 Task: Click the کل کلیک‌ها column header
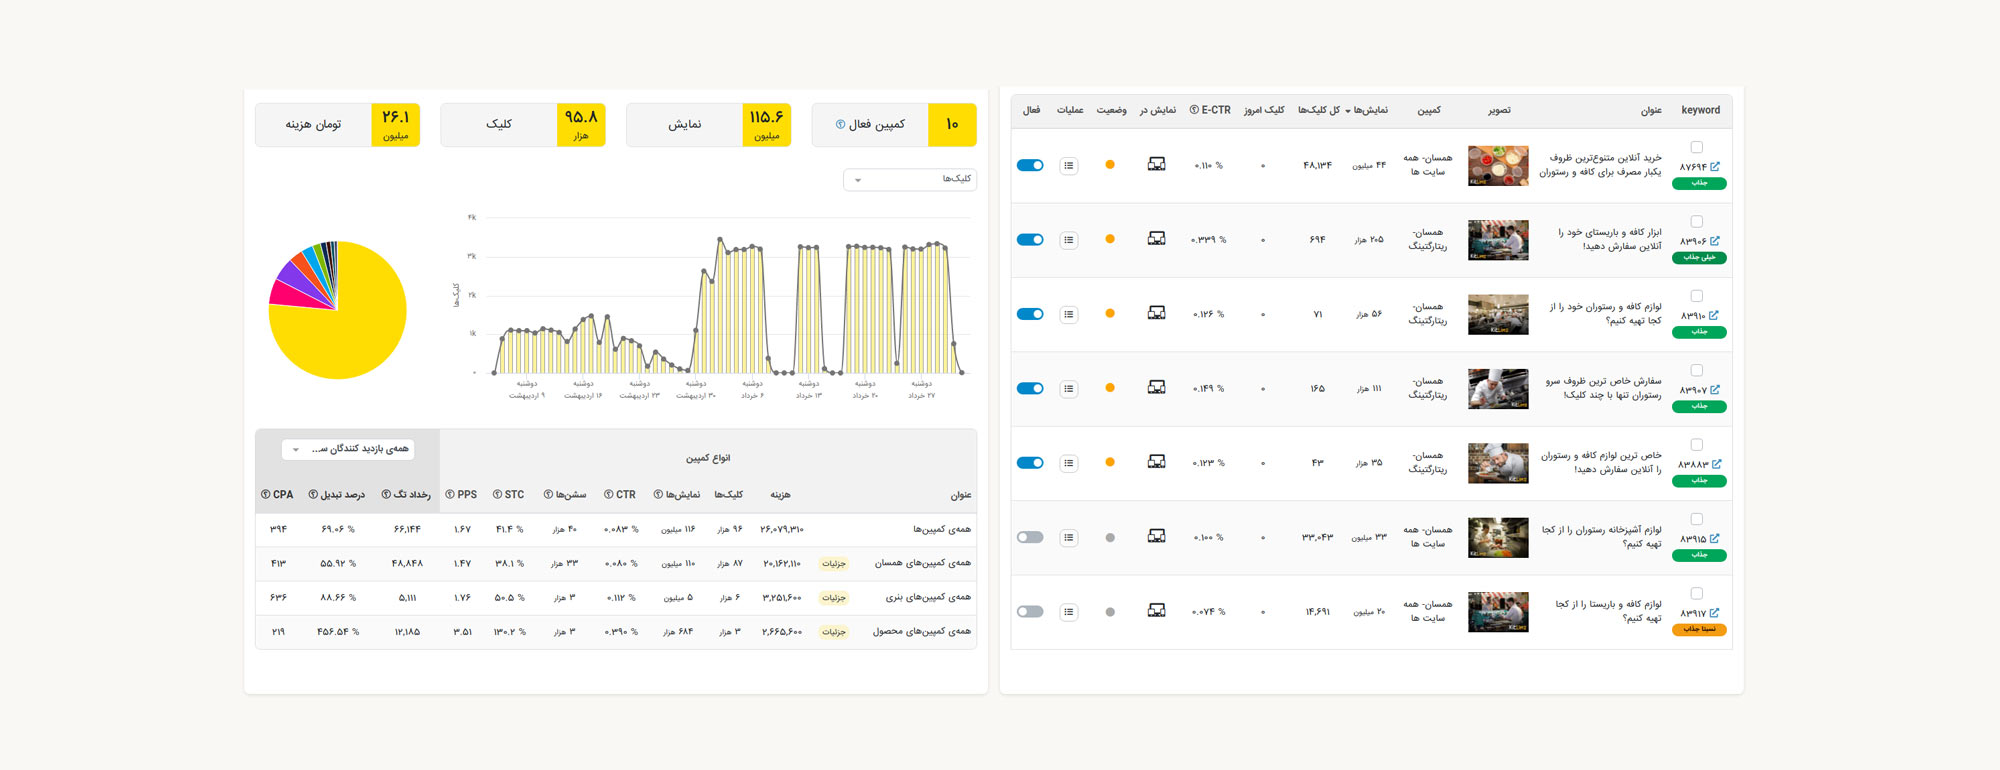[1319, 110]
